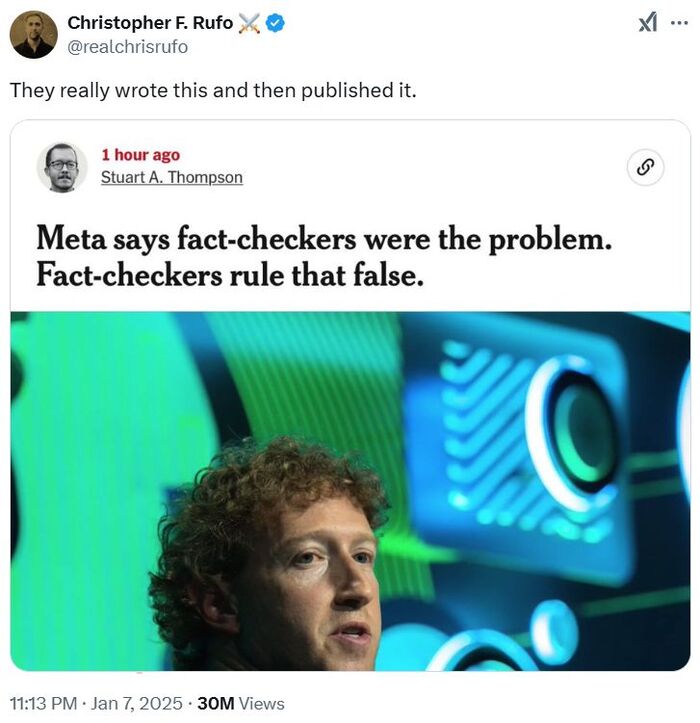
Task: Click the @realchrisrufo handle
Action: point(127,46)
